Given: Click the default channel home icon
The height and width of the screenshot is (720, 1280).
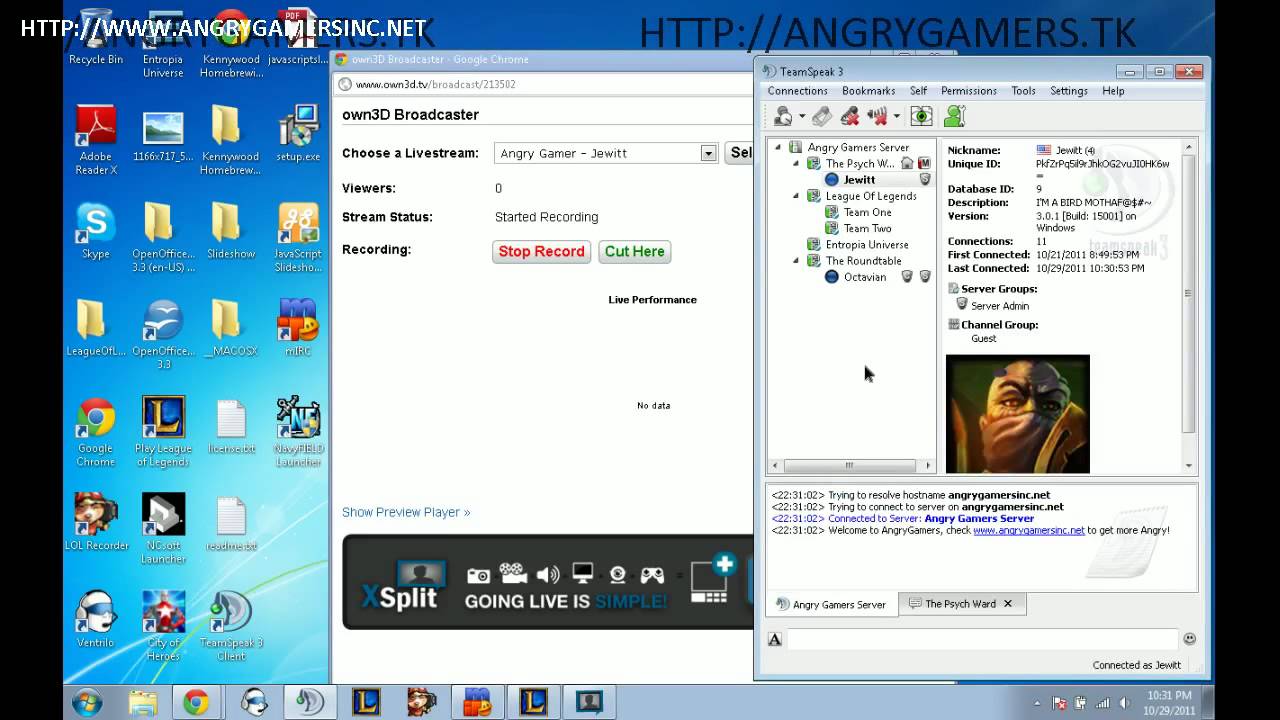Looking at the screenshot, I should (x=907, y=163).
